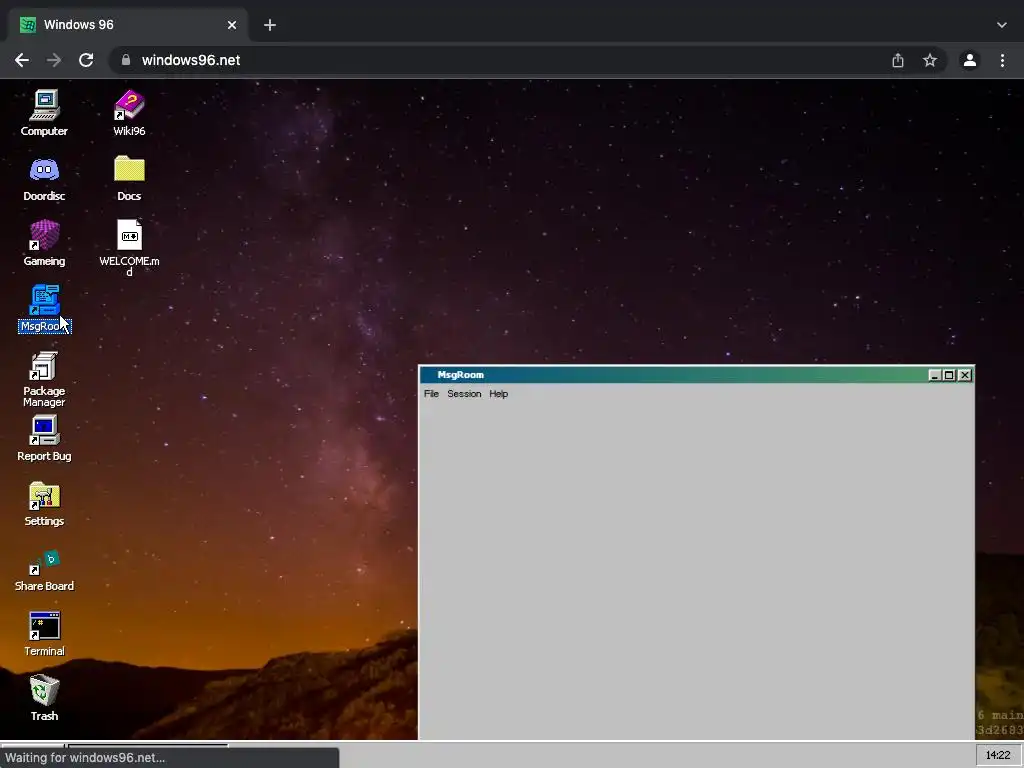Image resolution: width=1024 pixels, height=768 pixels.
Task: Go back in browser history
Action: [x=22, y=60]
